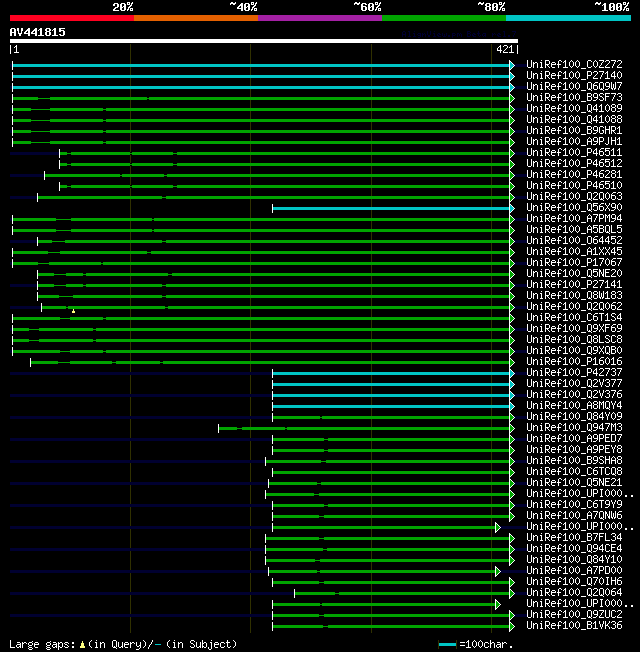Image resolution: width=640 pixels, height=652 pixels.
Task: Click the arrowhead ending the UniRef100_Q56X90 alignment
Action: click(x=512, y=208)
